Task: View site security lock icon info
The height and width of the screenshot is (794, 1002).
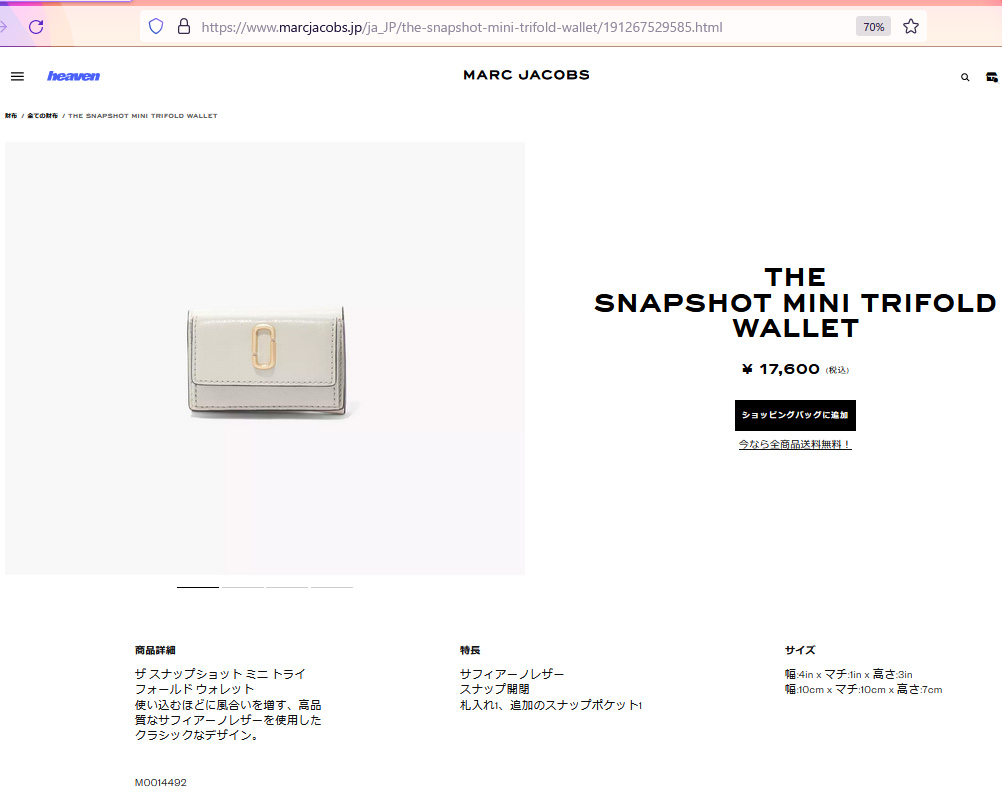Action: (184, 27)
